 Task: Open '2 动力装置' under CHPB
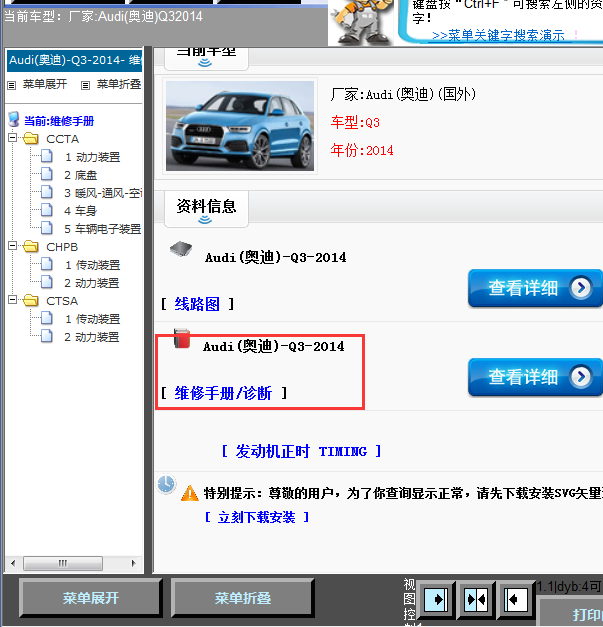pos(92,283)
